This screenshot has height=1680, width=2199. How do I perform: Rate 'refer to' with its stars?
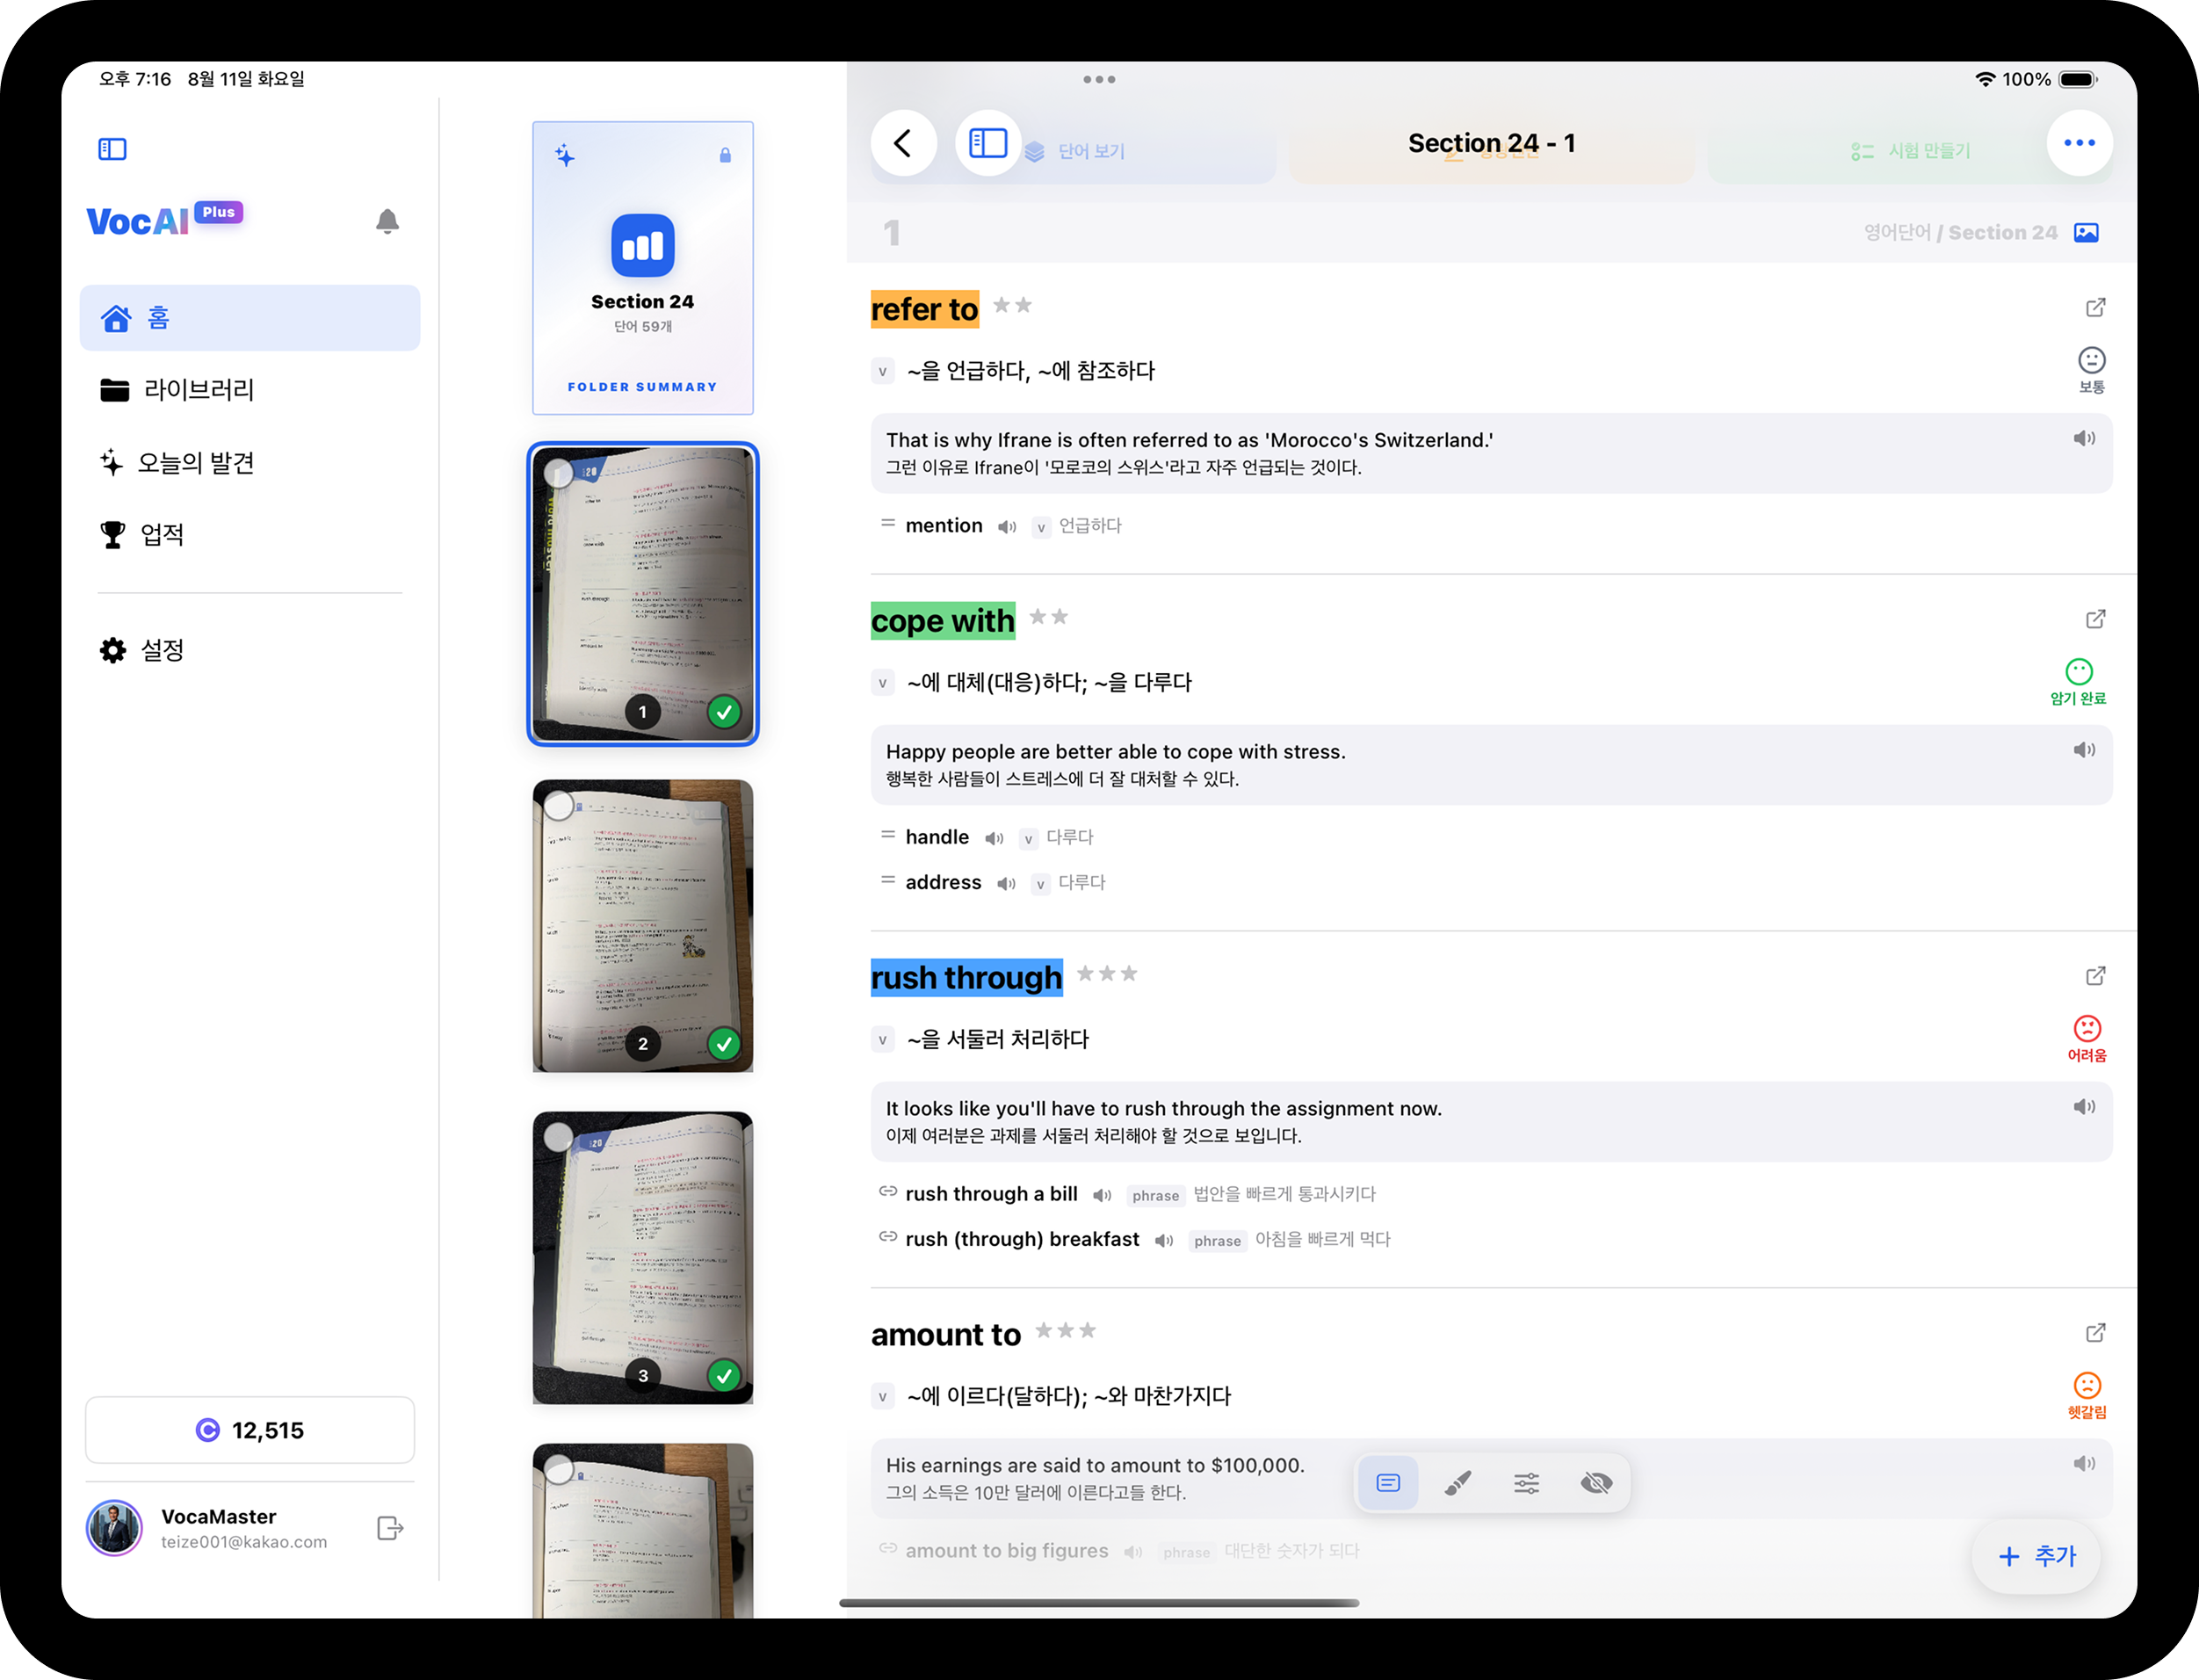(x=1012, y=305)
